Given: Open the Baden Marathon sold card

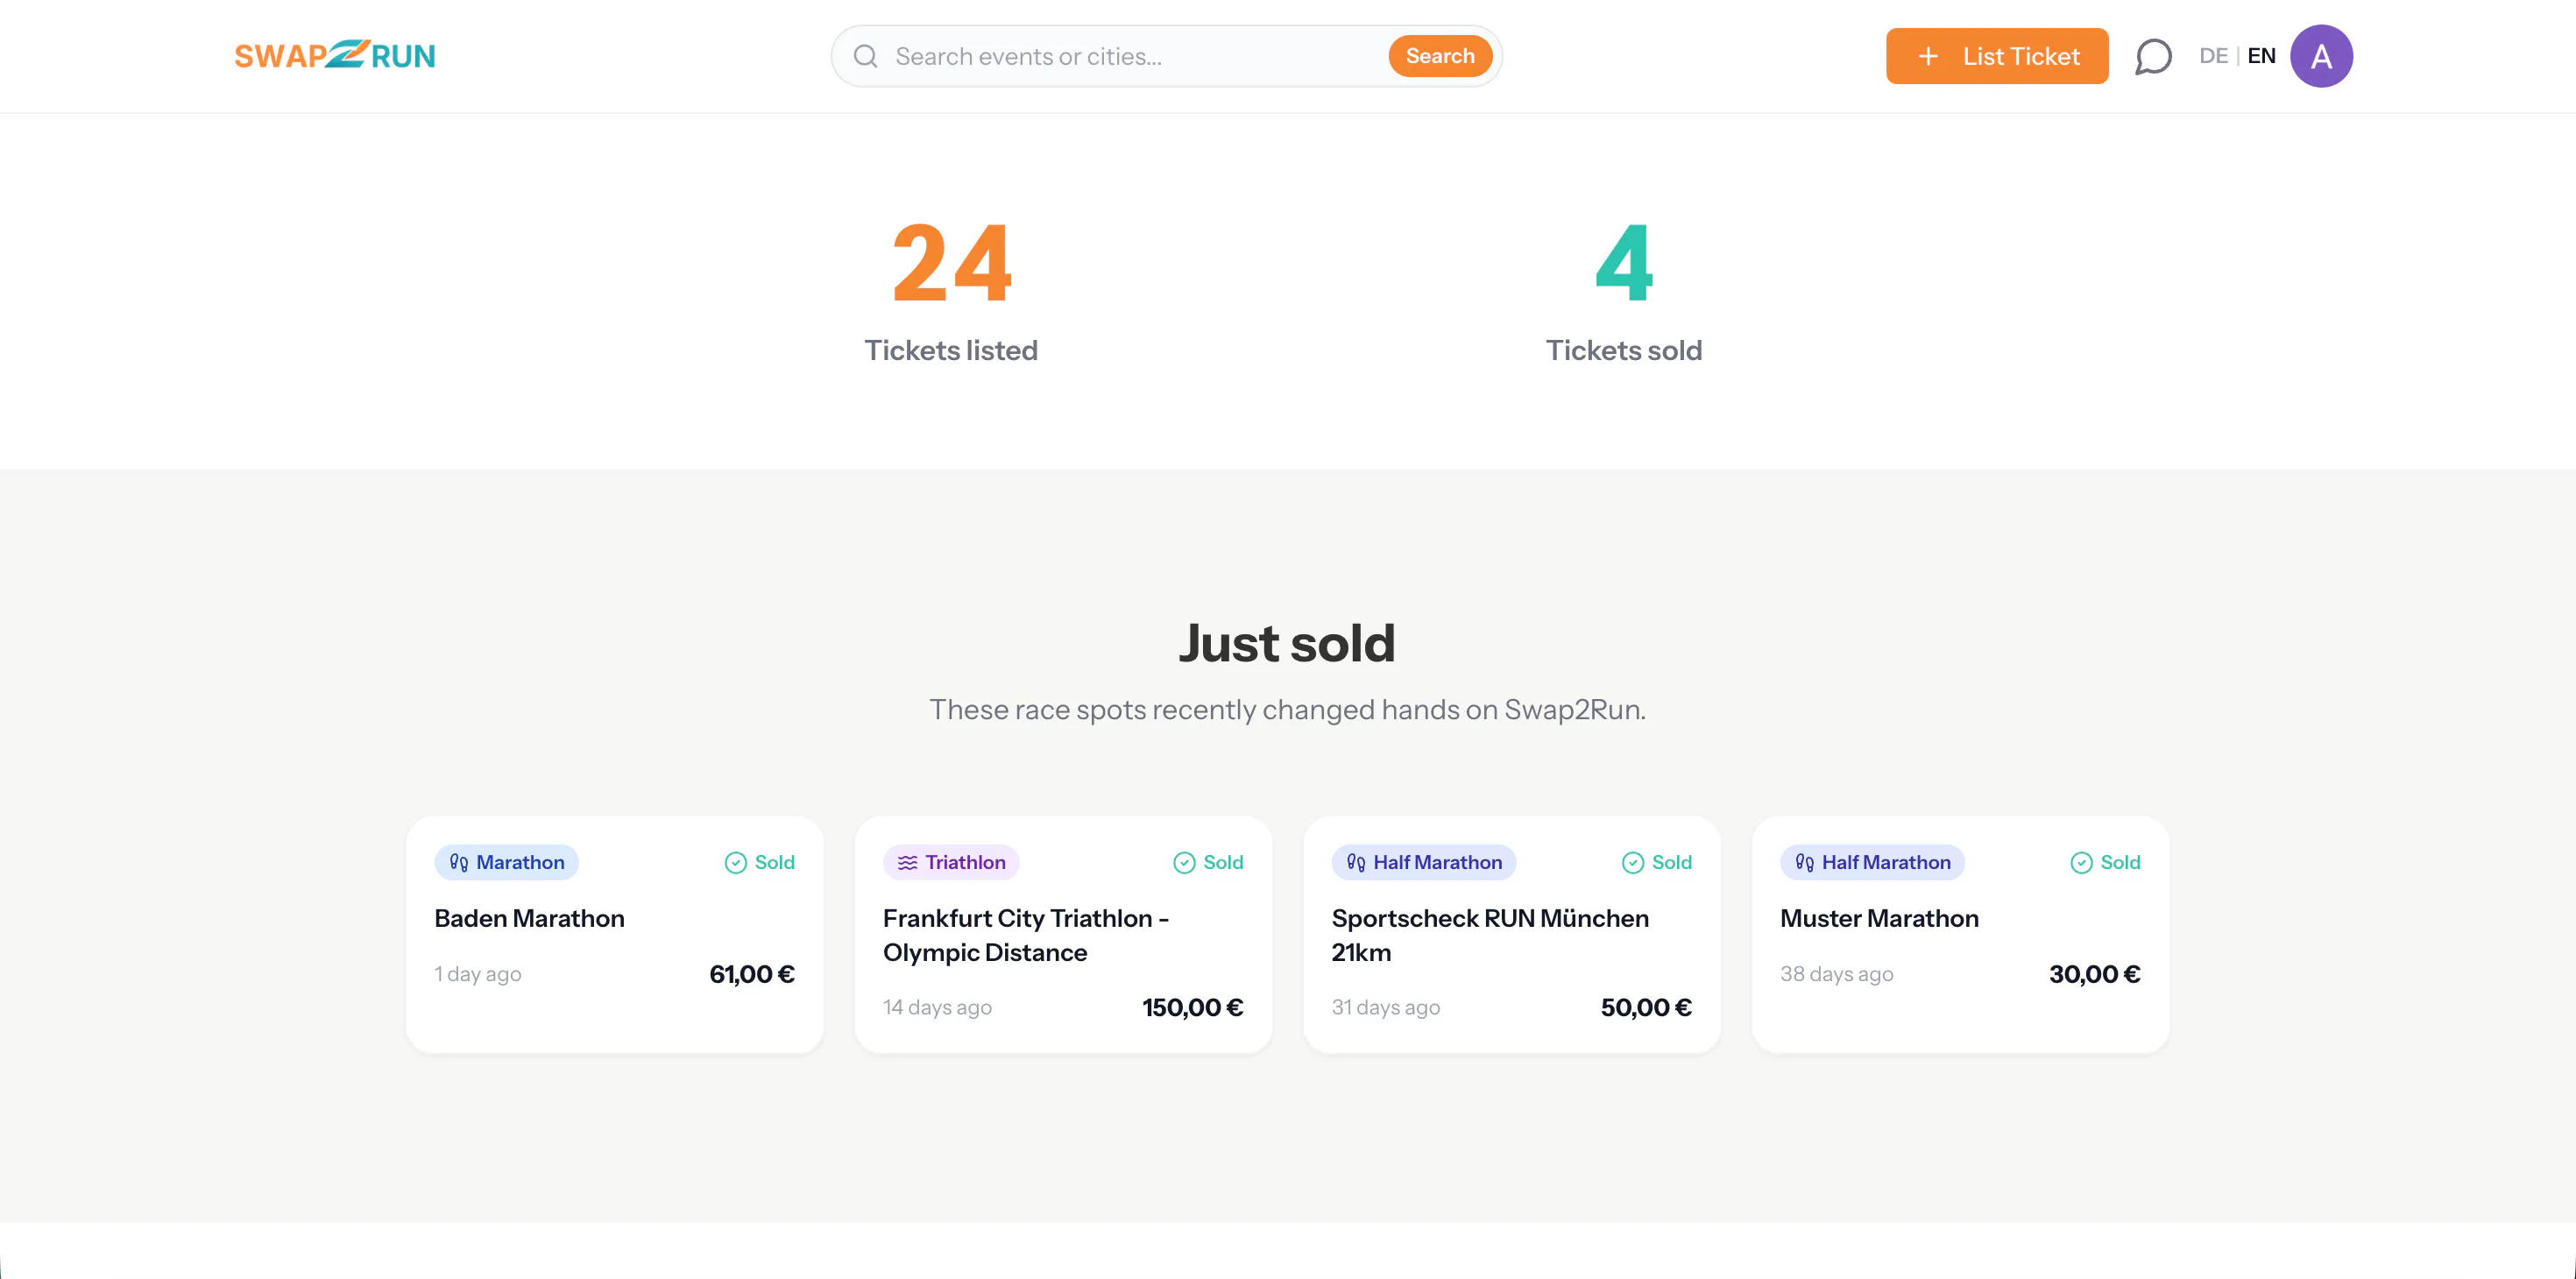Looking at the screenshot, I should pos(615,934).
